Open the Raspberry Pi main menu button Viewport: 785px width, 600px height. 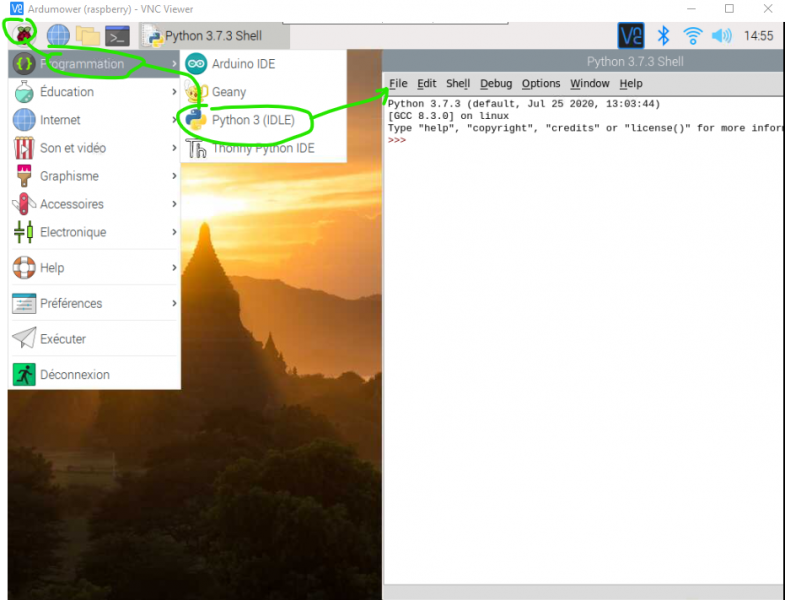[x=23, y=35]
